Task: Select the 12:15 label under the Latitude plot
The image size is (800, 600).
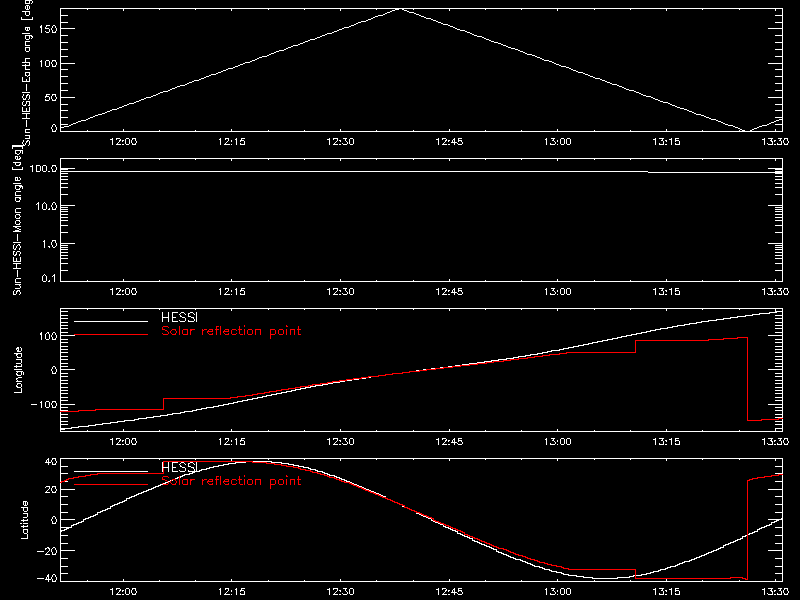Action: click(232, 591)
